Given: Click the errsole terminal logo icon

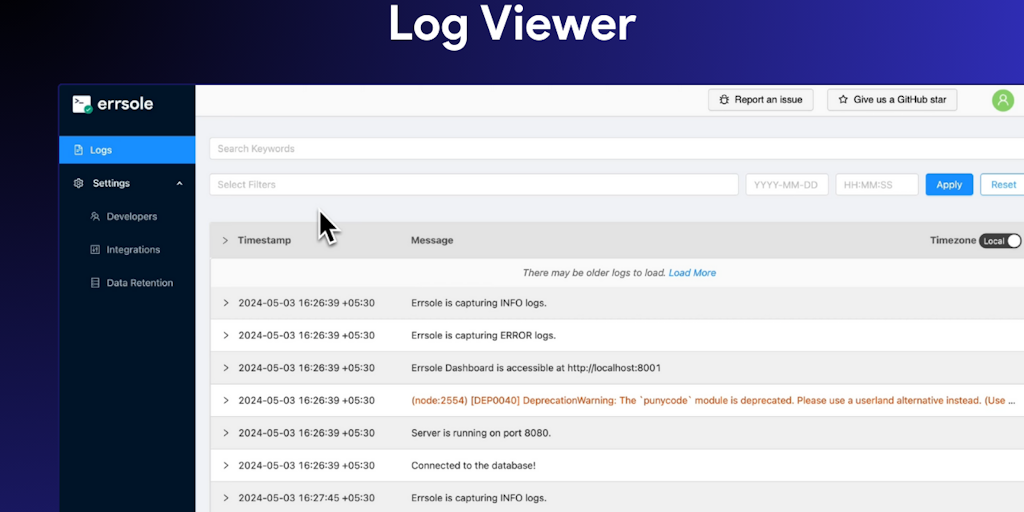Looking at the screenshot, I should pos(82,104).
